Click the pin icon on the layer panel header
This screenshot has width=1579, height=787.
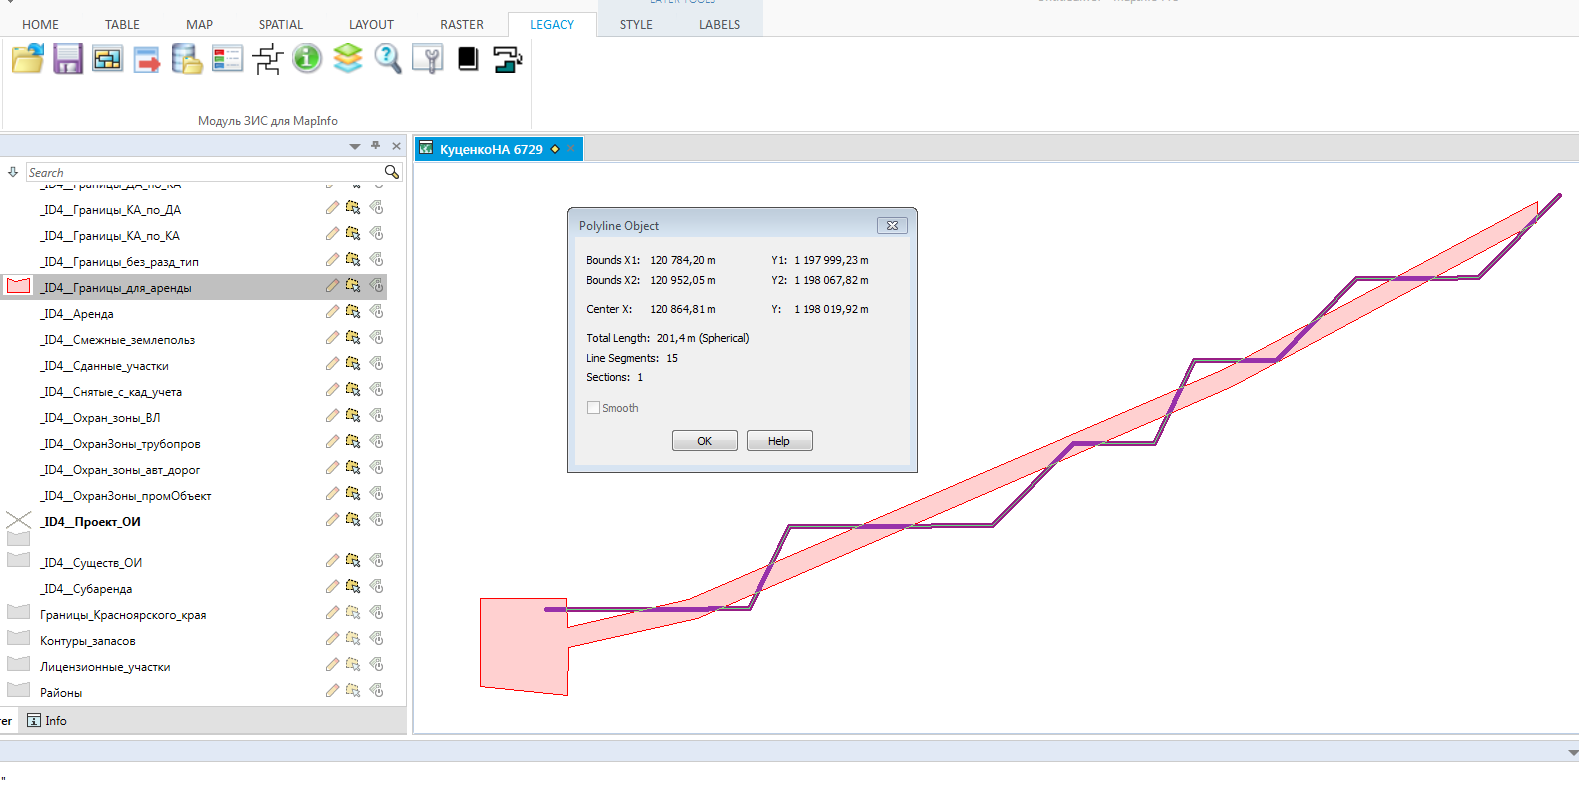point(376,146)
